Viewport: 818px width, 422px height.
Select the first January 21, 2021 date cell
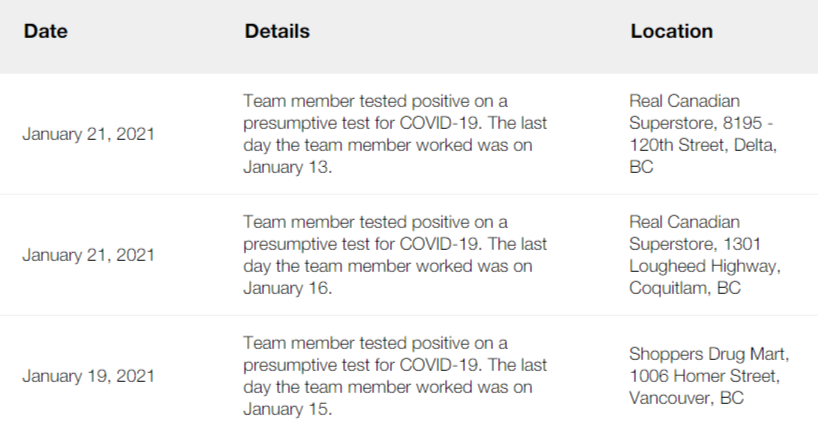pos(88,134)
